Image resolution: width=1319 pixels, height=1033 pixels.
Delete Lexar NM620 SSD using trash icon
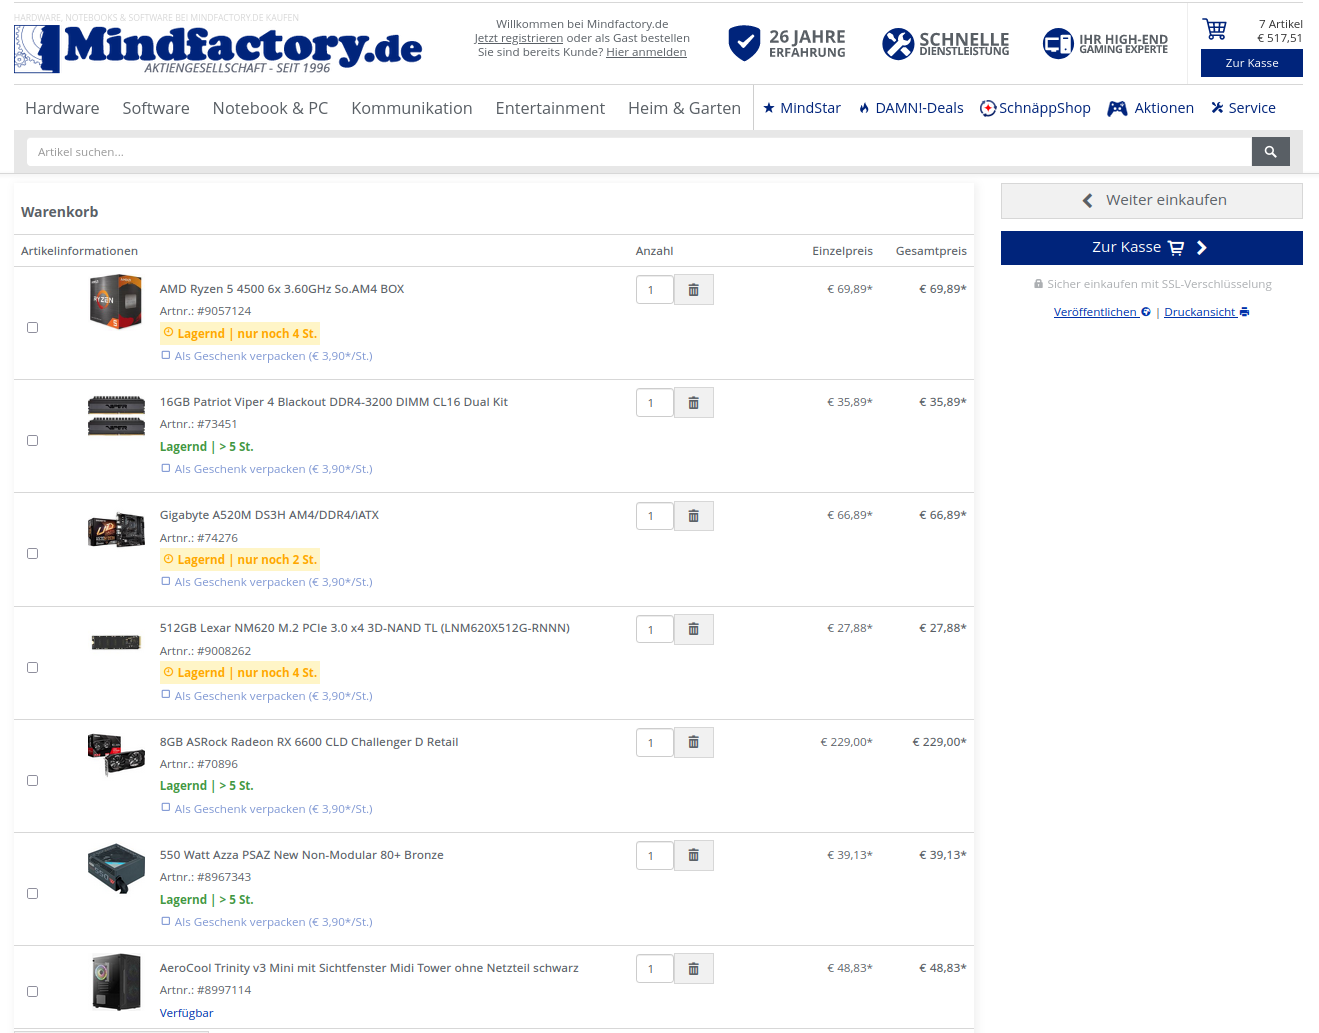pos(693,629)
